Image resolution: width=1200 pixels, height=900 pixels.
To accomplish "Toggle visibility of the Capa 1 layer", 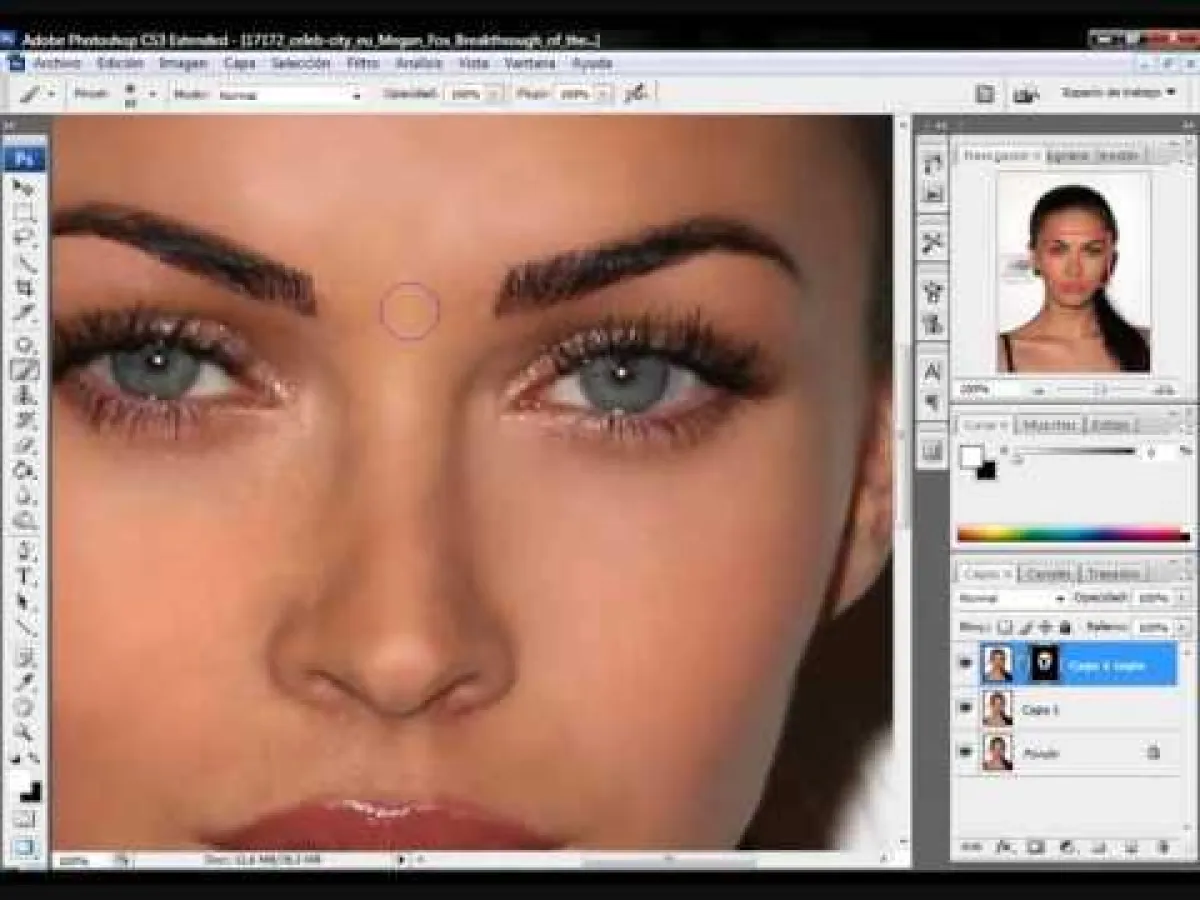I will [966, 708].
